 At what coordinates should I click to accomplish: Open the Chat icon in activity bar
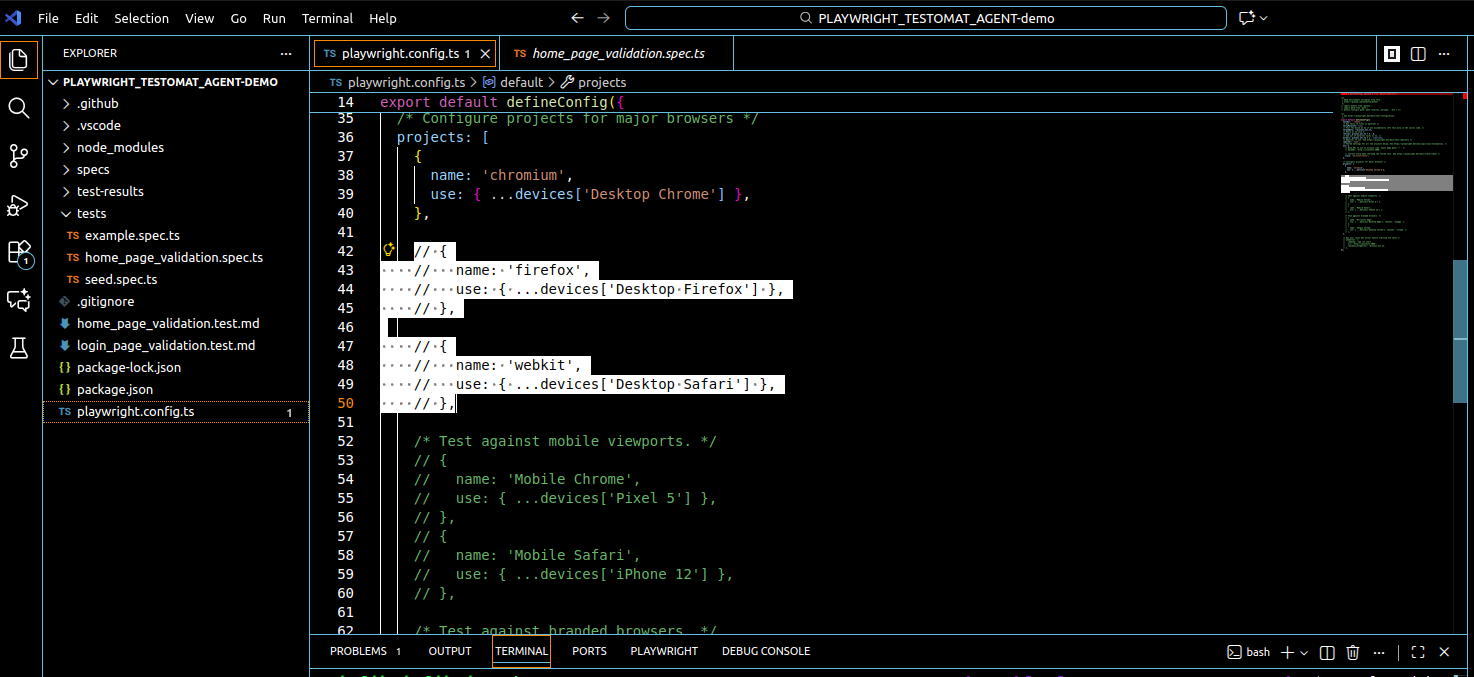pos(18,299)
